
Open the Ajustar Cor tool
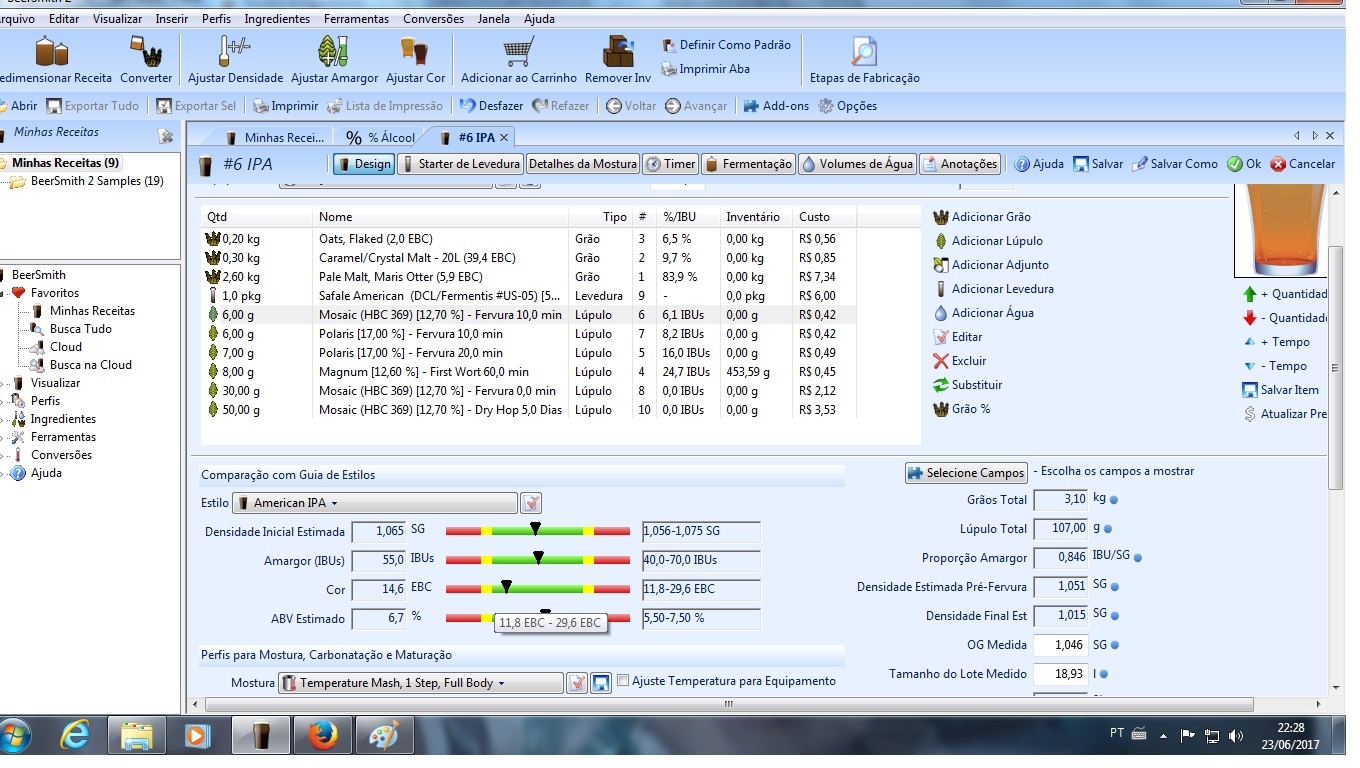[415, 59]
